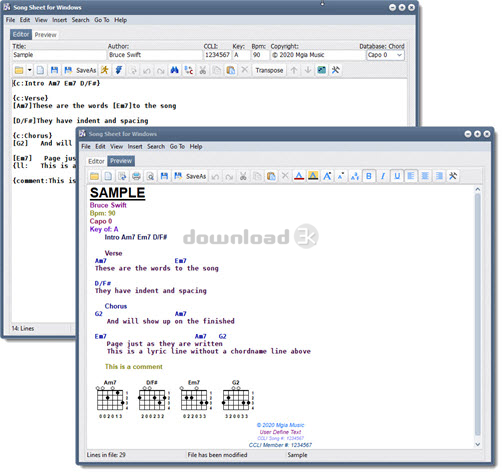502x473 pixels.
Task: Click the replace icon next to the binoculars
Action: [189, 70]
